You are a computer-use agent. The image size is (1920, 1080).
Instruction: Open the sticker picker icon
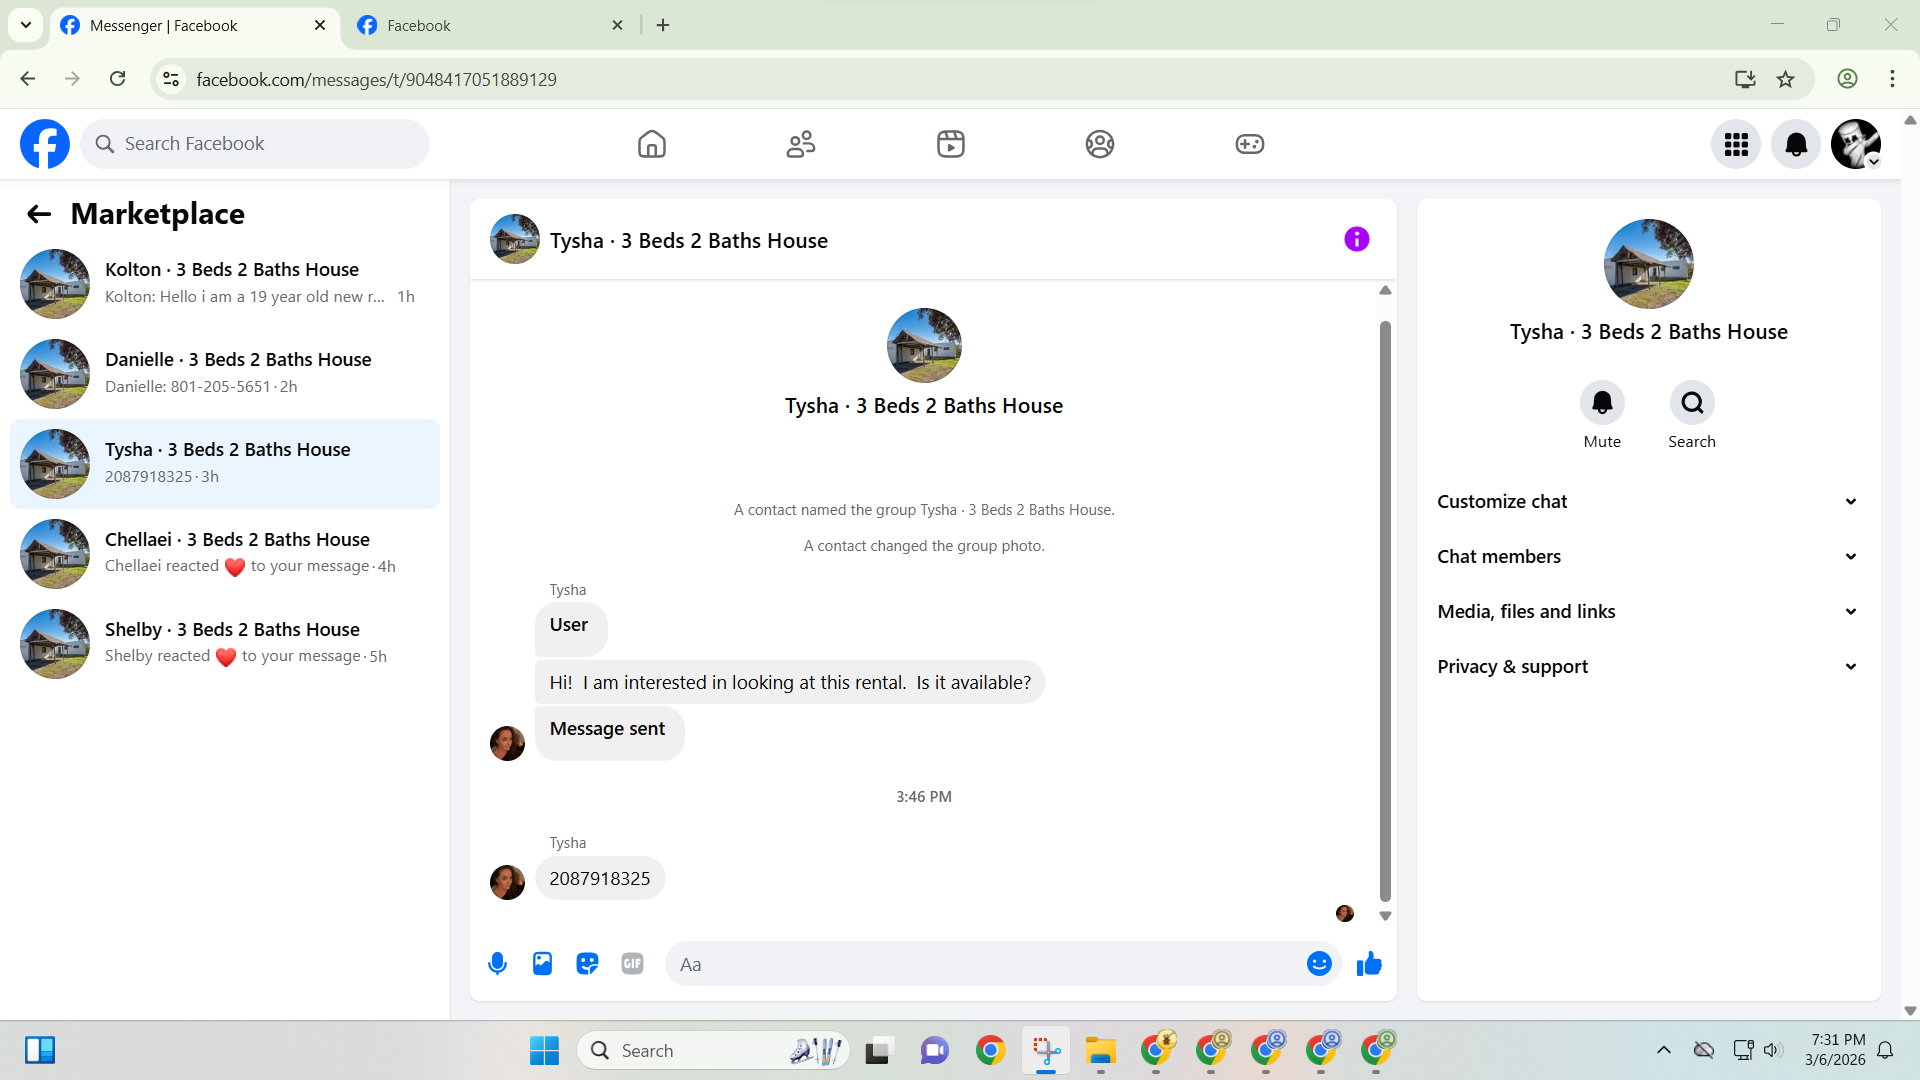click(587, 964)
